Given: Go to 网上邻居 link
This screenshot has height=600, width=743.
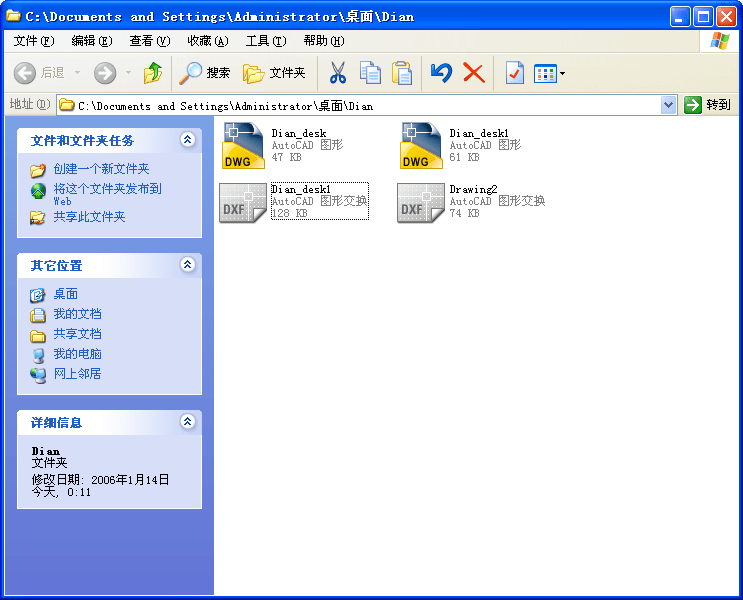Looking at the screenshot, I should 77,373.
